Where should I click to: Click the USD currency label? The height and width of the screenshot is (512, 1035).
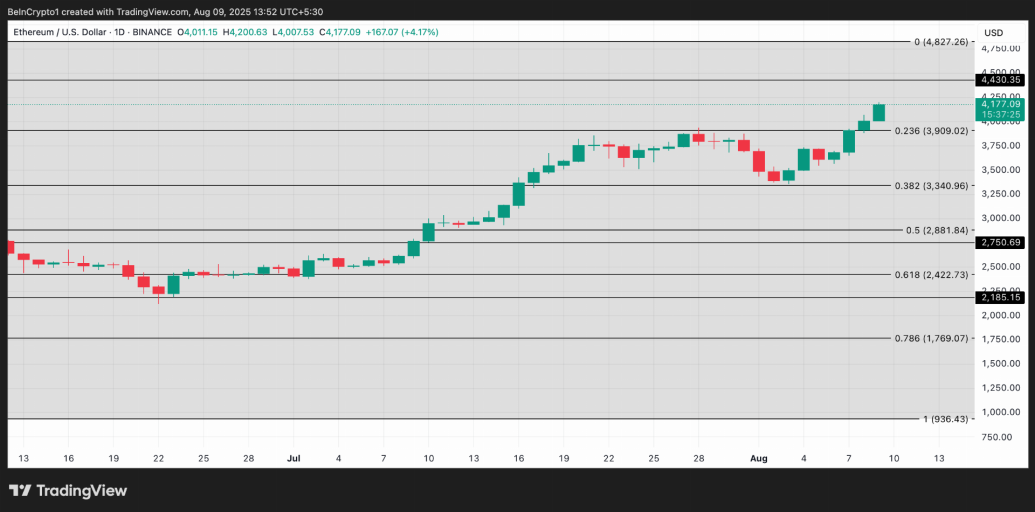(x=993, y=32)
